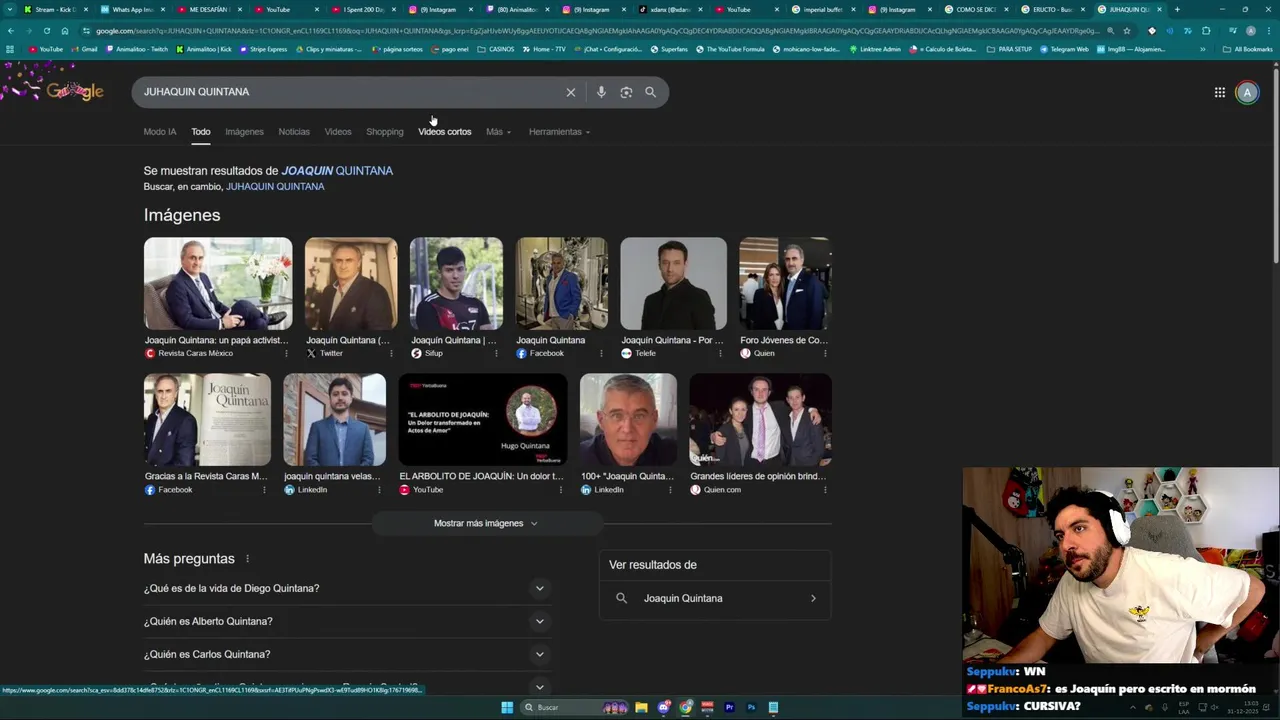This screenshot has width=1280, height=720.
Task: Reload the page using the refresh icon
Action: pyautogui.click(x=46, y=31)
